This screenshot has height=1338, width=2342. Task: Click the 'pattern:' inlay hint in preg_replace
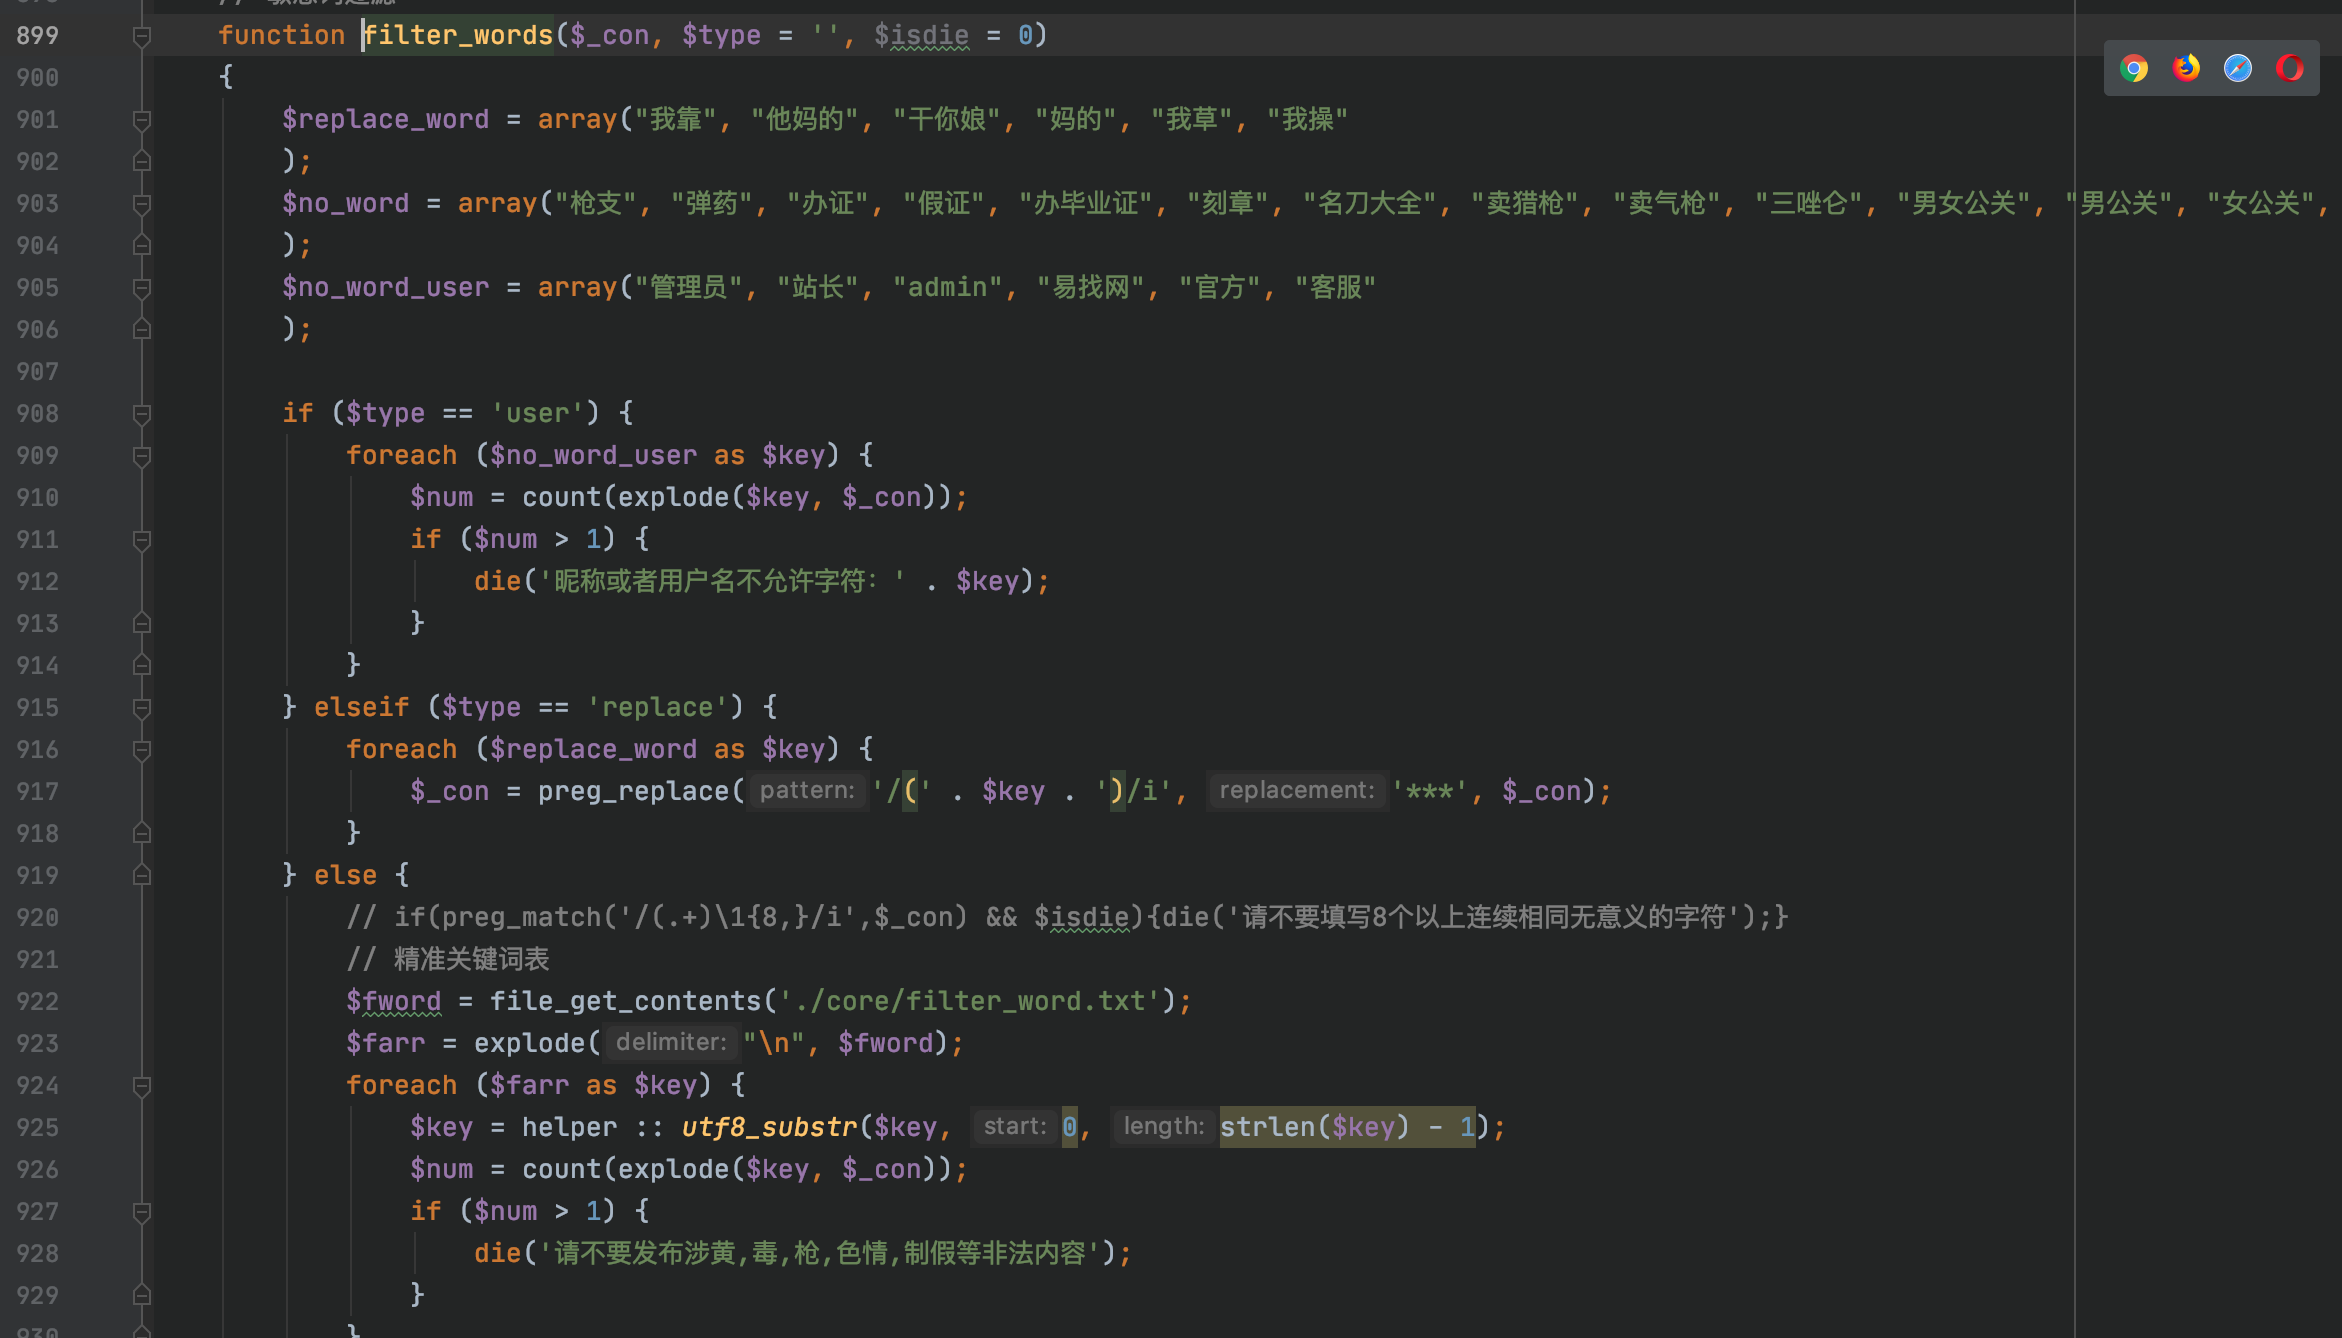coord(806,791)
